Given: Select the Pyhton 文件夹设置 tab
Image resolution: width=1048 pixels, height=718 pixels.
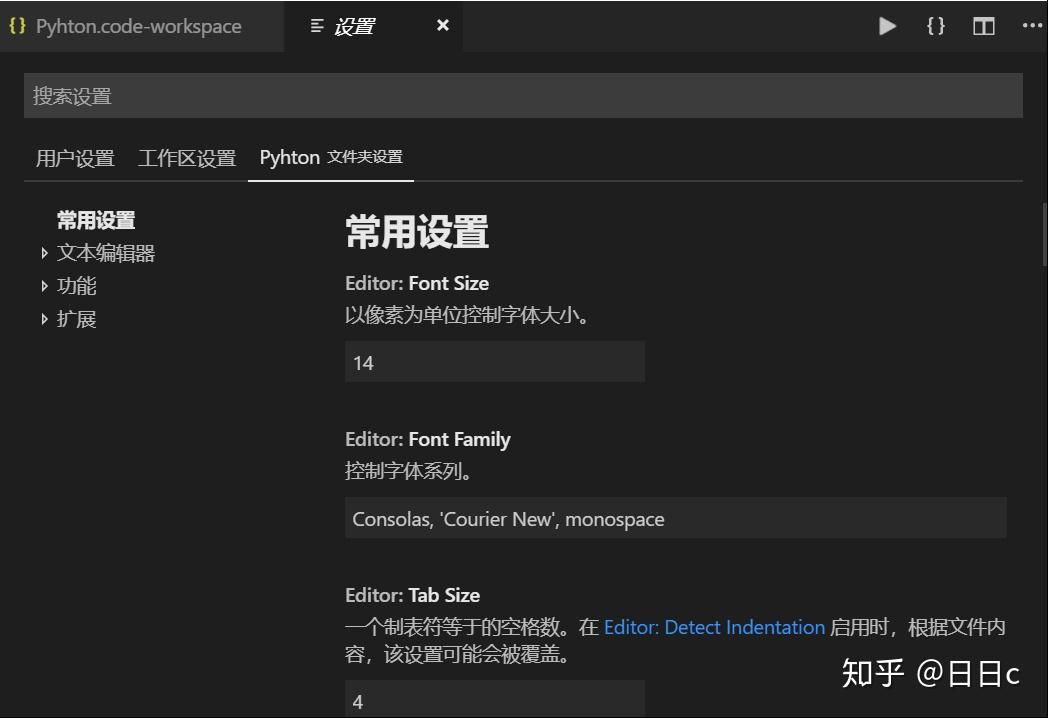Looking at the screenshot, I should point(331,157).
